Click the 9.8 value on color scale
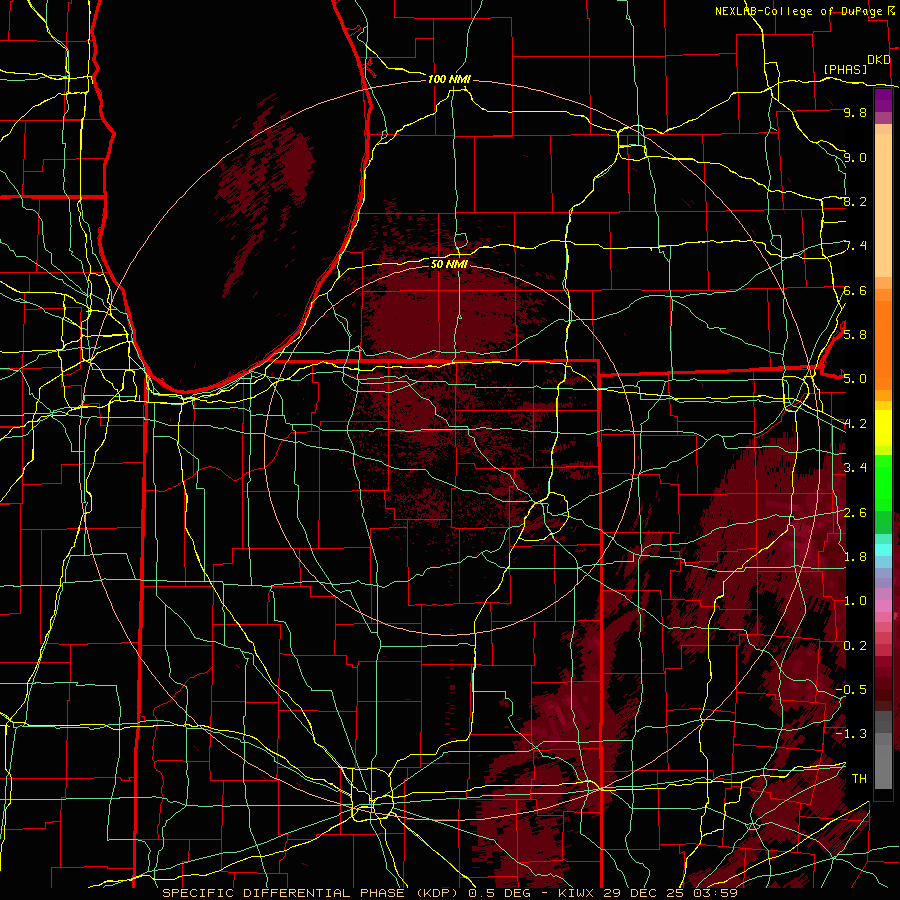The width and height of the screenshot is (900, 900). click(855, 113)
